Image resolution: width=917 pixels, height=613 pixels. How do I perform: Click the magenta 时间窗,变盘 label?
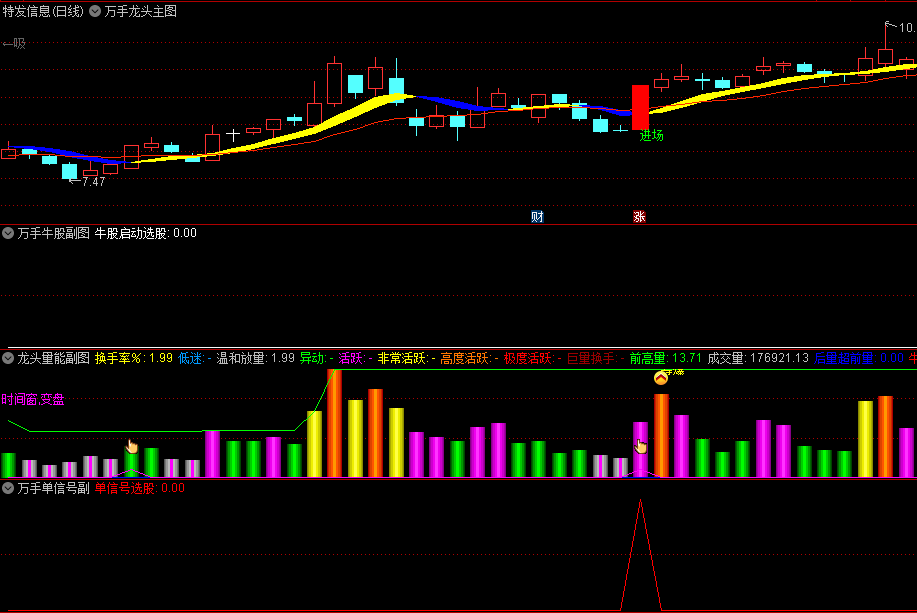pyautogui.click(x=33, y=400)
